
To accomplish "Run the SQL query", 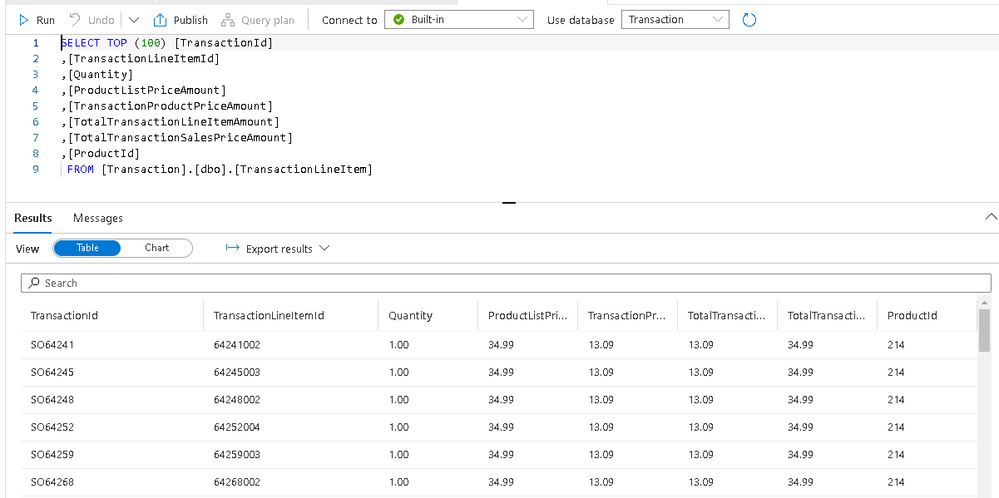I will [x=37, y=20].
